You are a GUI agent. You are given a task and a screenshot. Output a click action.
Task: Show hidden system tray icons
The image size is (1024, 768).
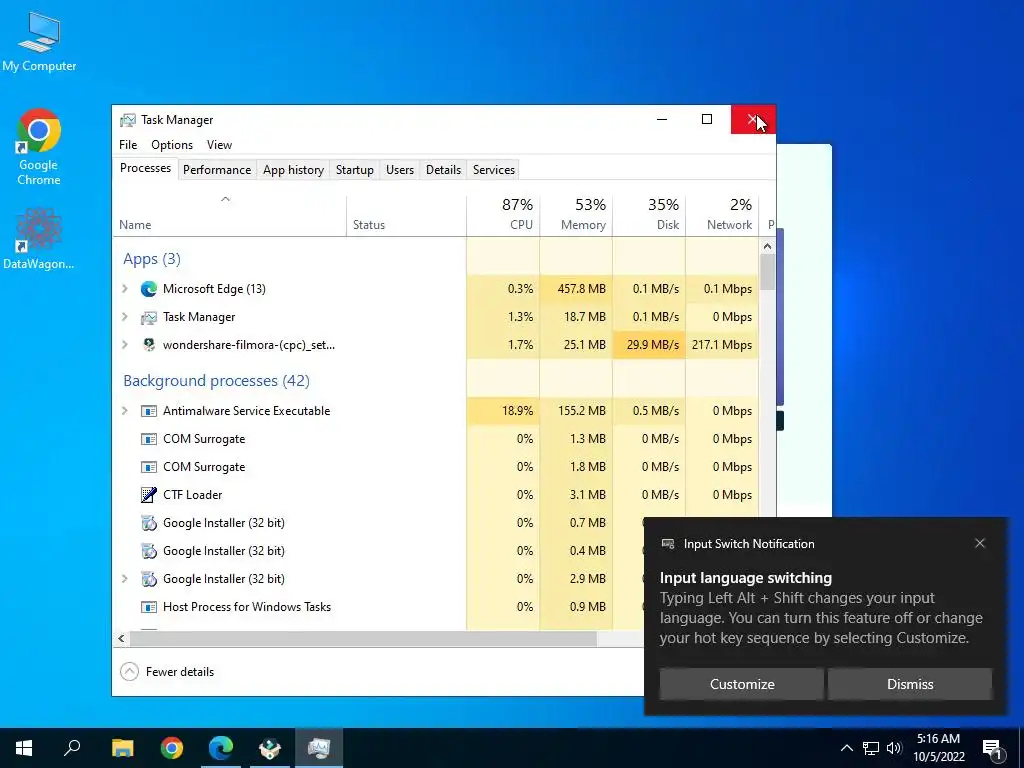pos(846,748)
